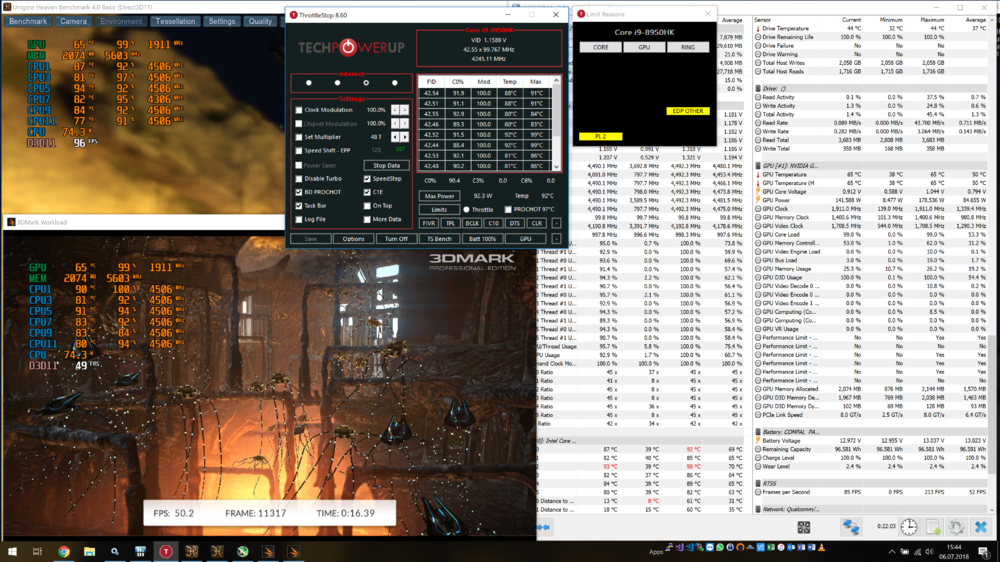This screenshot has height=562, width=1000.
Task: Enable the Set Multiplier checkbox
Action: click(x=298, y=137)
